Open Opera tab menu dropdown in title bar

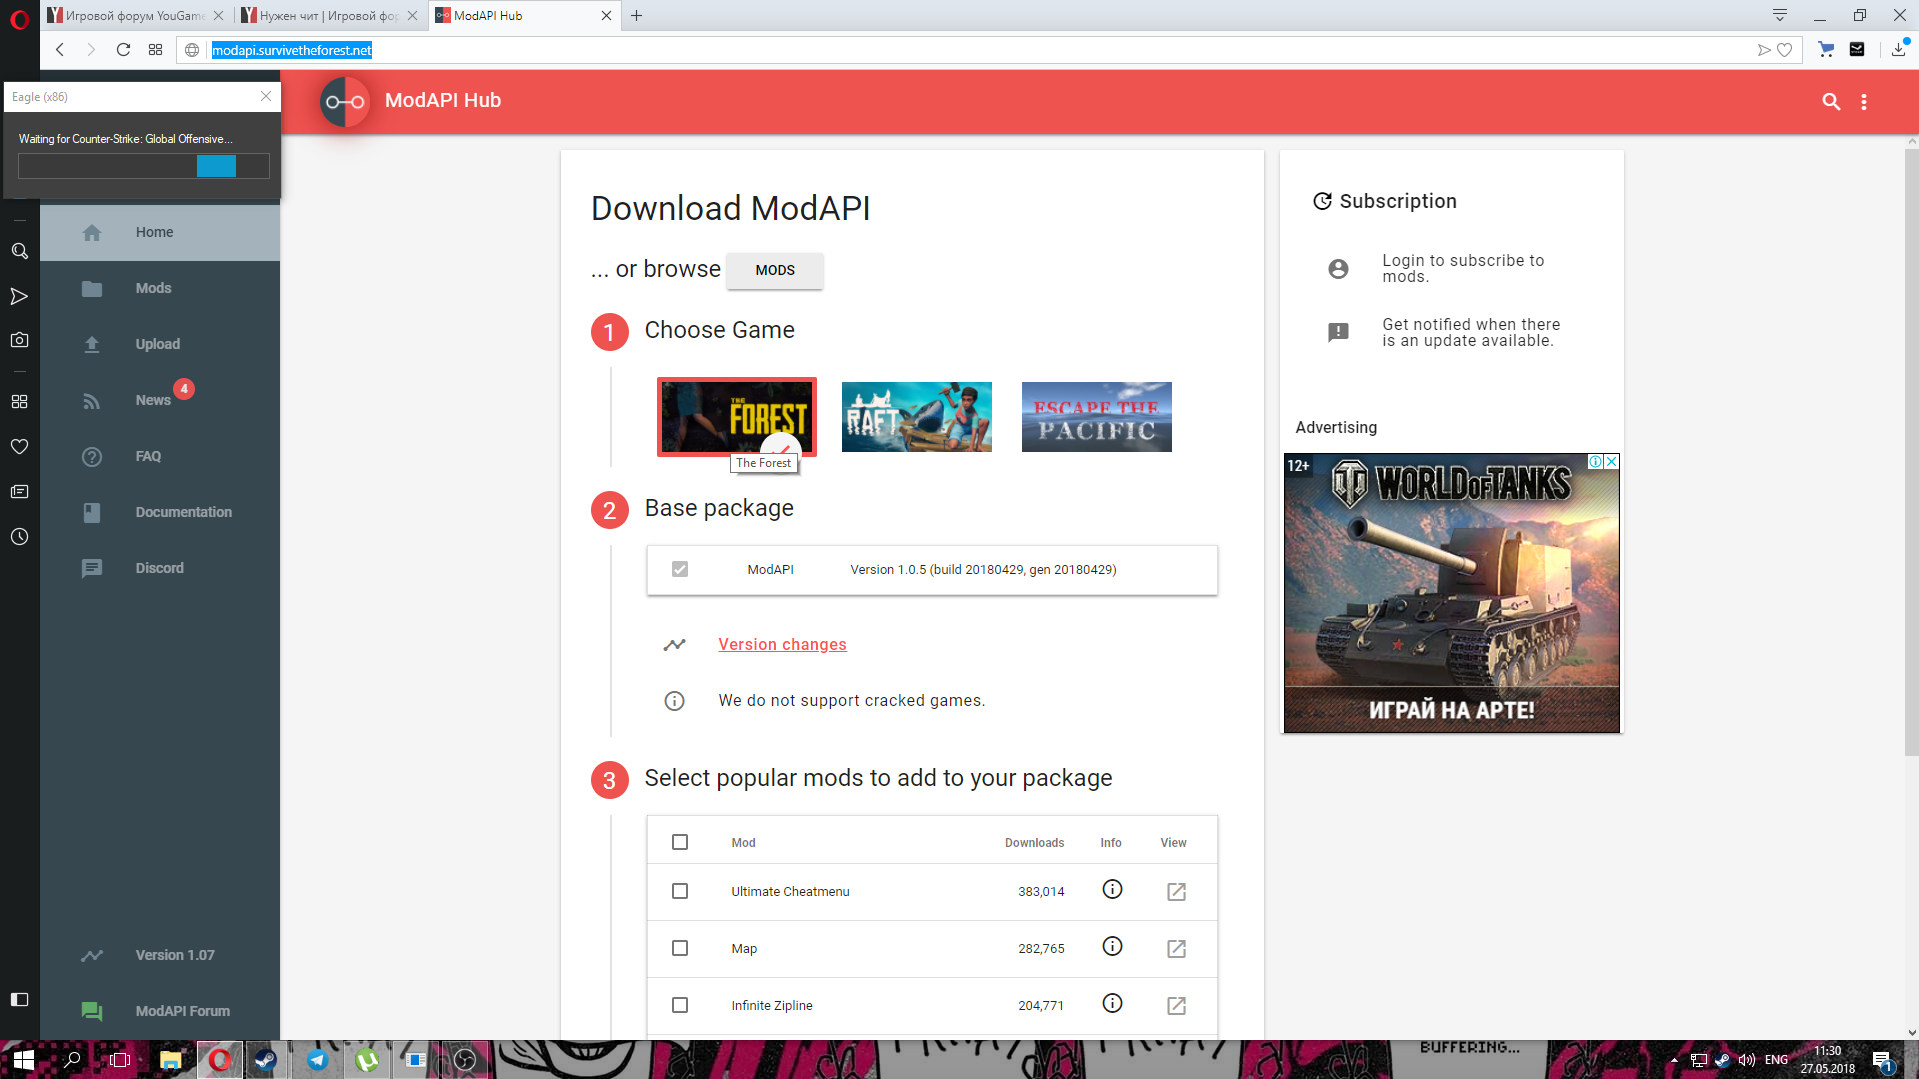click(x=1780, y=15)
